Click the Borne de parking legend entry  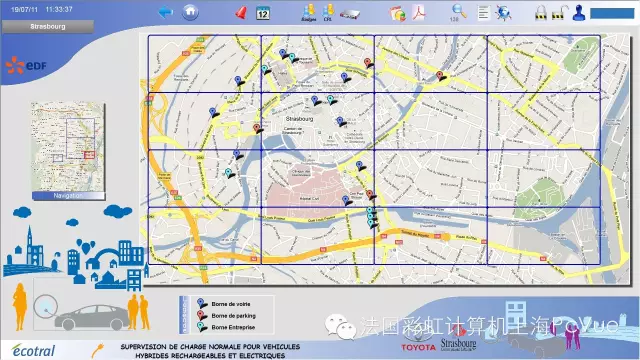pos(226,316)
